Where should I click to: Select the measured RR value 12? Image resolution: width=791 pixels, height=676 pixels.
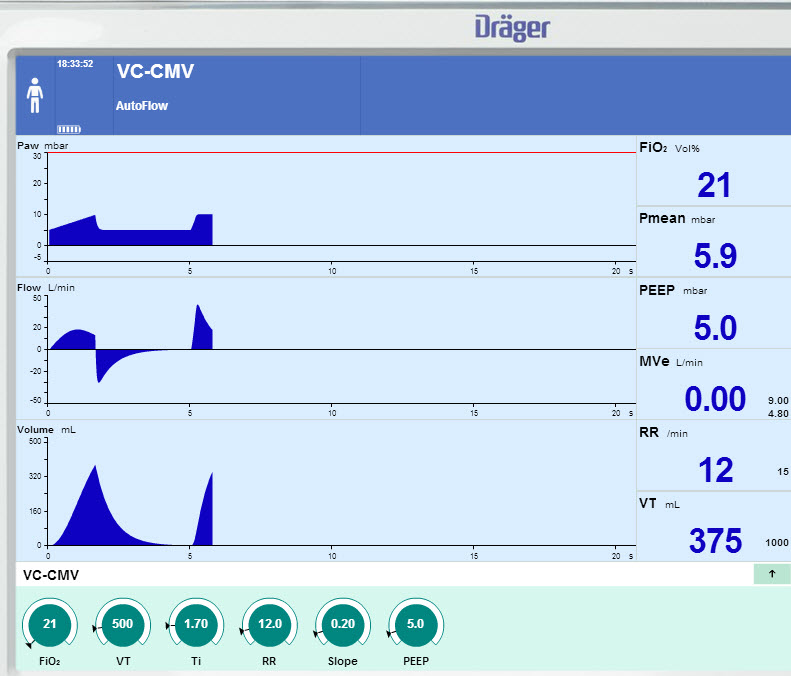coord(715,470)
